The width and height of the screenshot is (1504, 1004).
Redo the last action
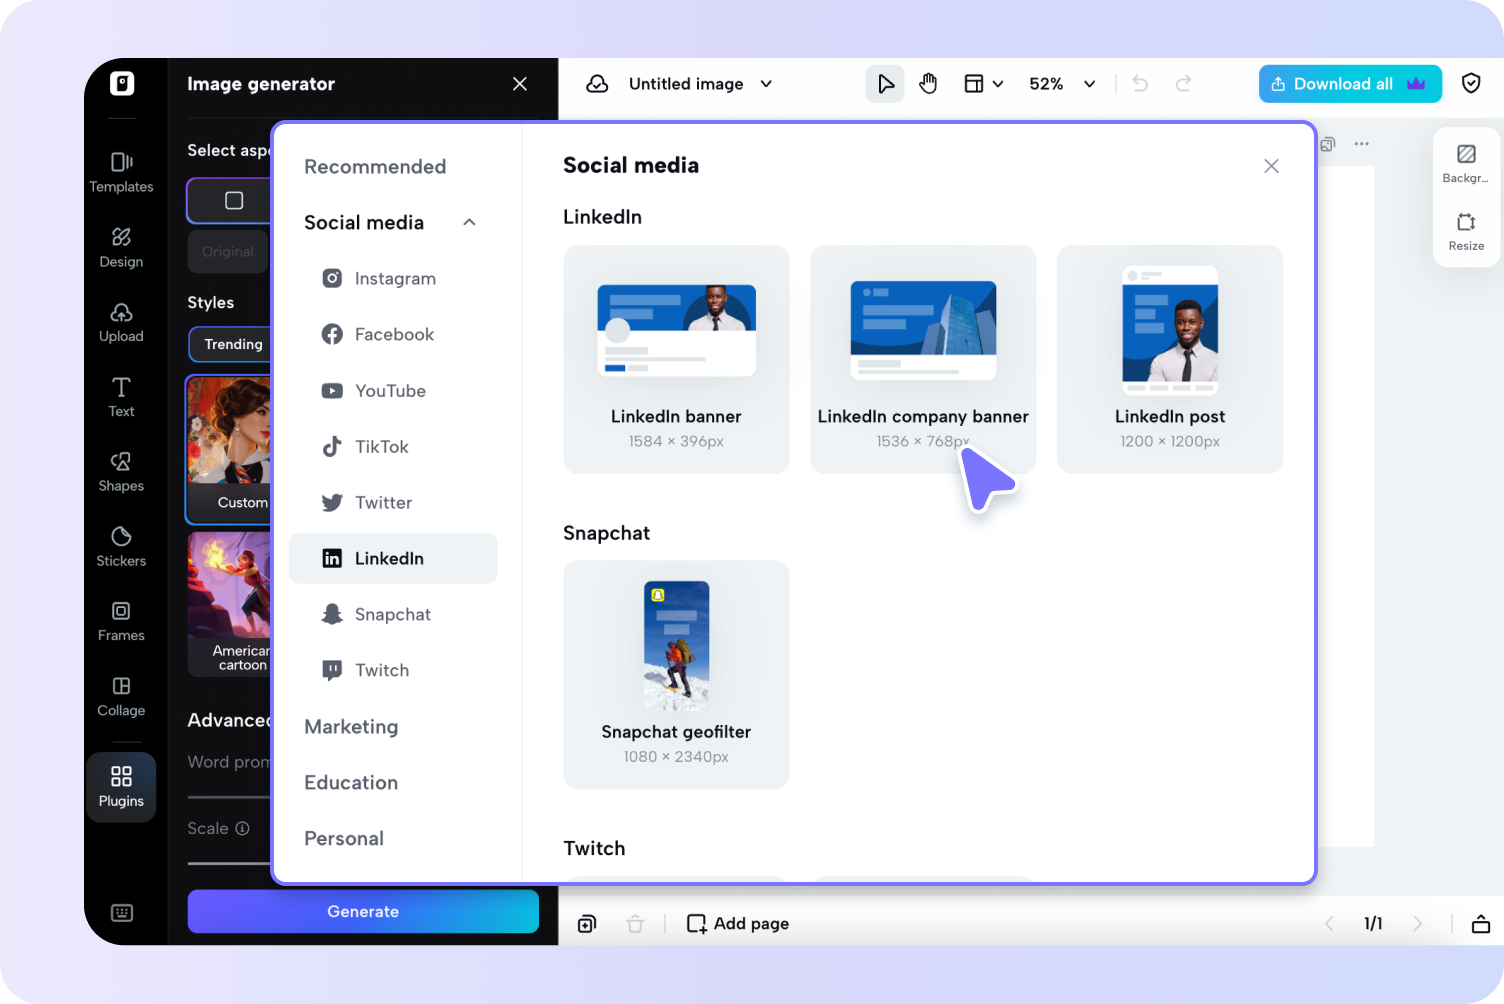pyautogui.click(x=1183, y=84)
